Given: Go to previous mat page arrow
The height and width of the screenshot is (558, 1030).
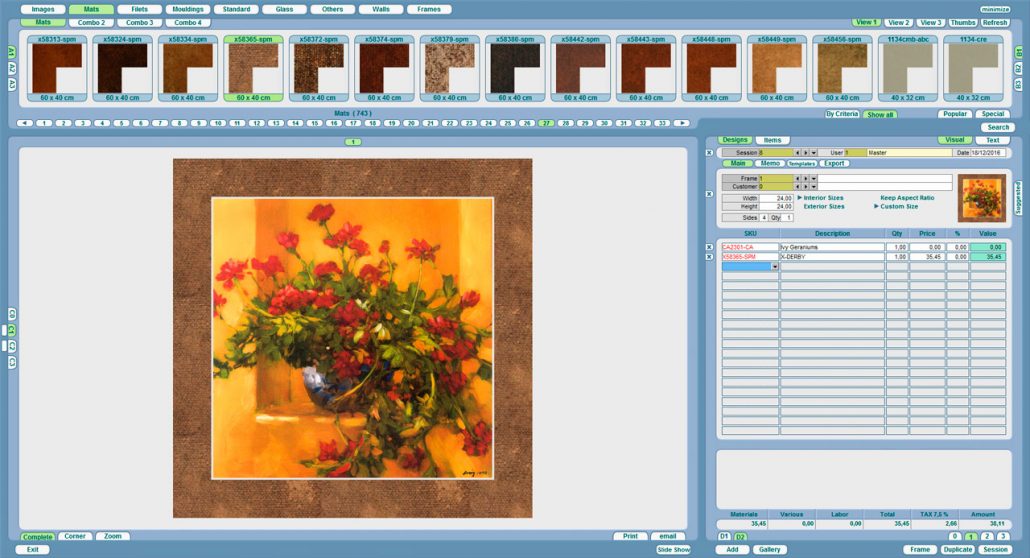Looking at the screenshot, I should pos(24,123).
